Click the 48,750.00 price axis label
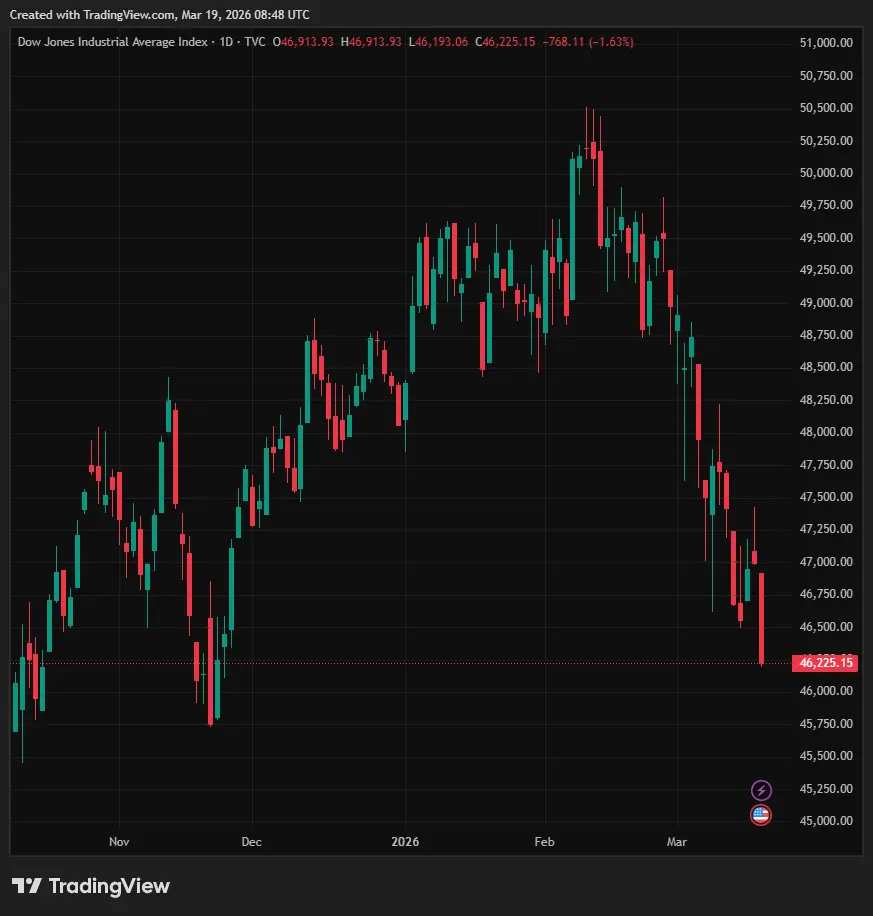The width and height of the screenshot is (873, 916). [826, 335]
